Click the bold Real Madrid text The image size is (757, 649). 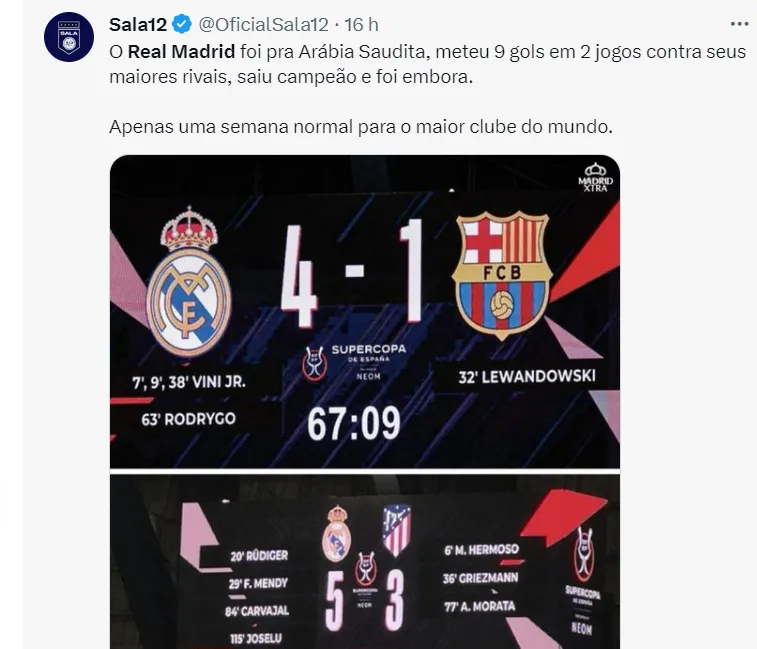[181, 51]
